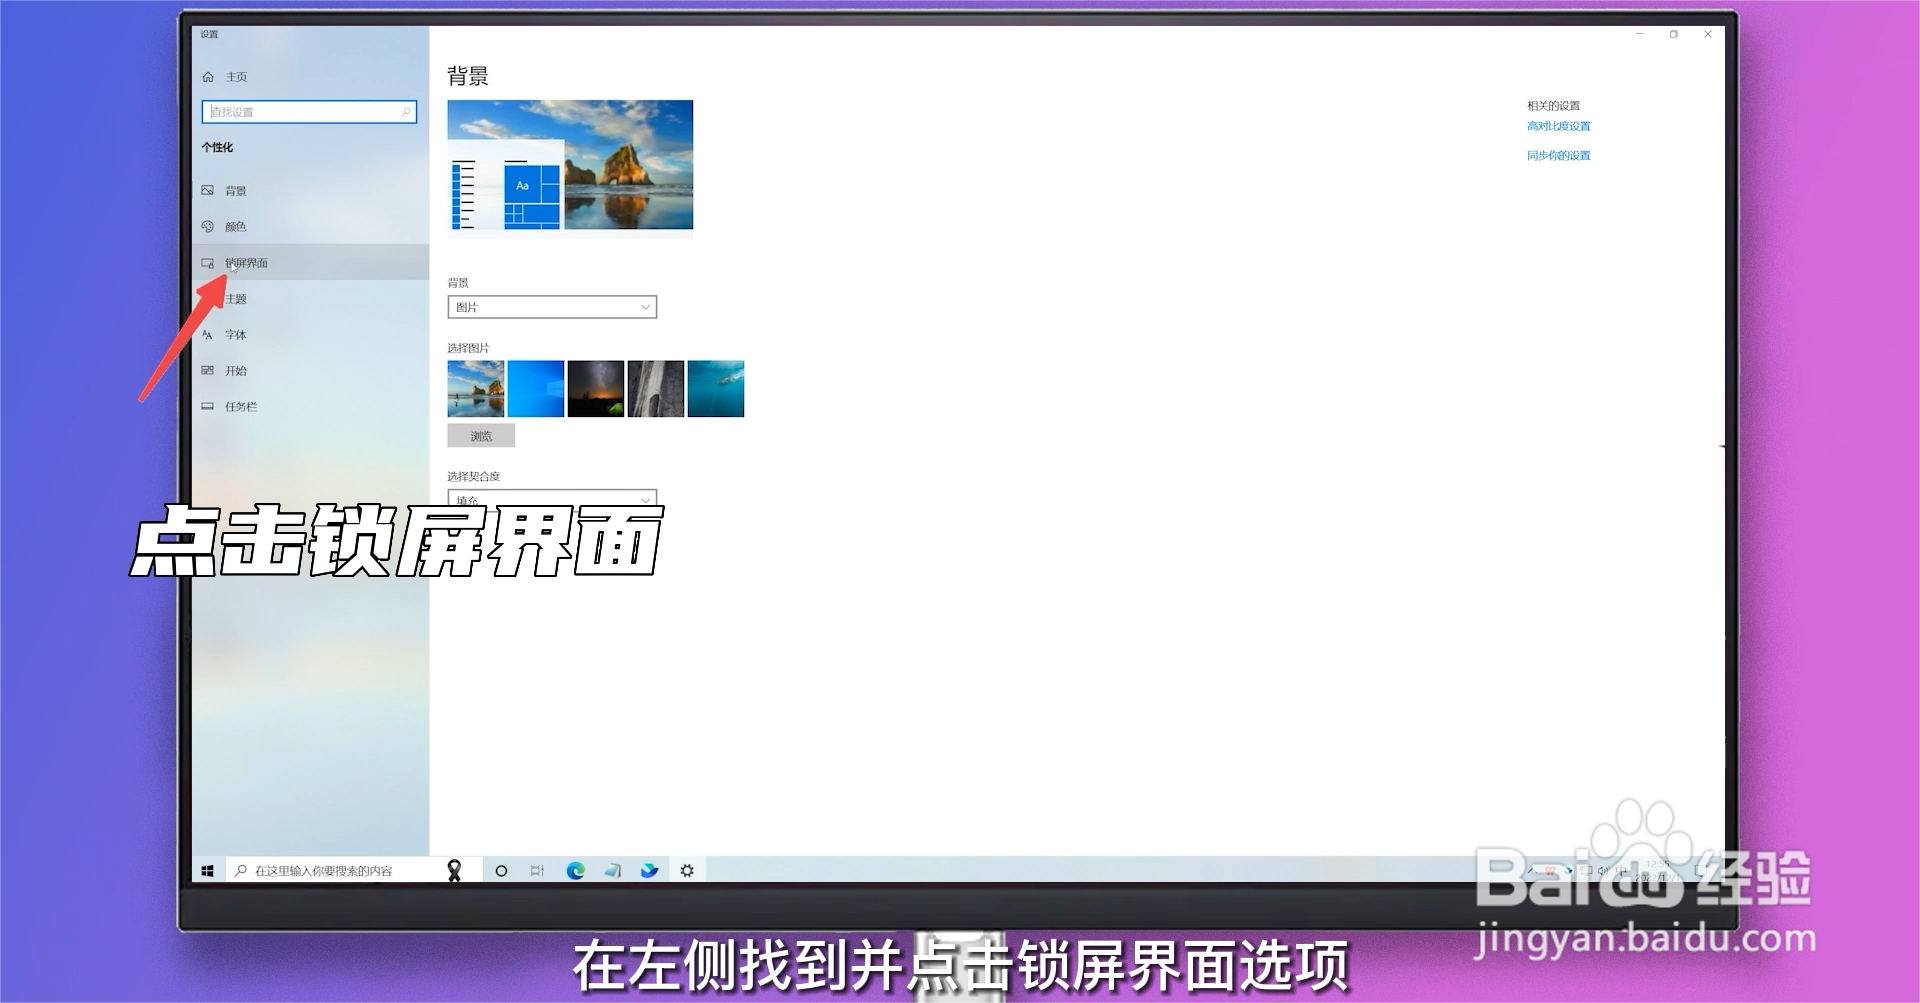The height and width of the screenshot is (1003, 1920).
Task: Open the 开始 start menu settings
Action: point(310,370)
